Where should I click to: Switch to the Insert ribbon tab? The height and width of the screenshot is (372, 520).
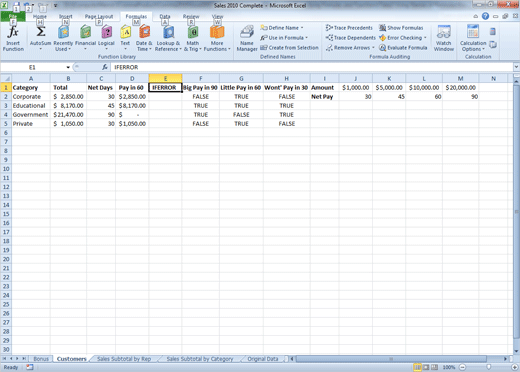pos(66,16)
